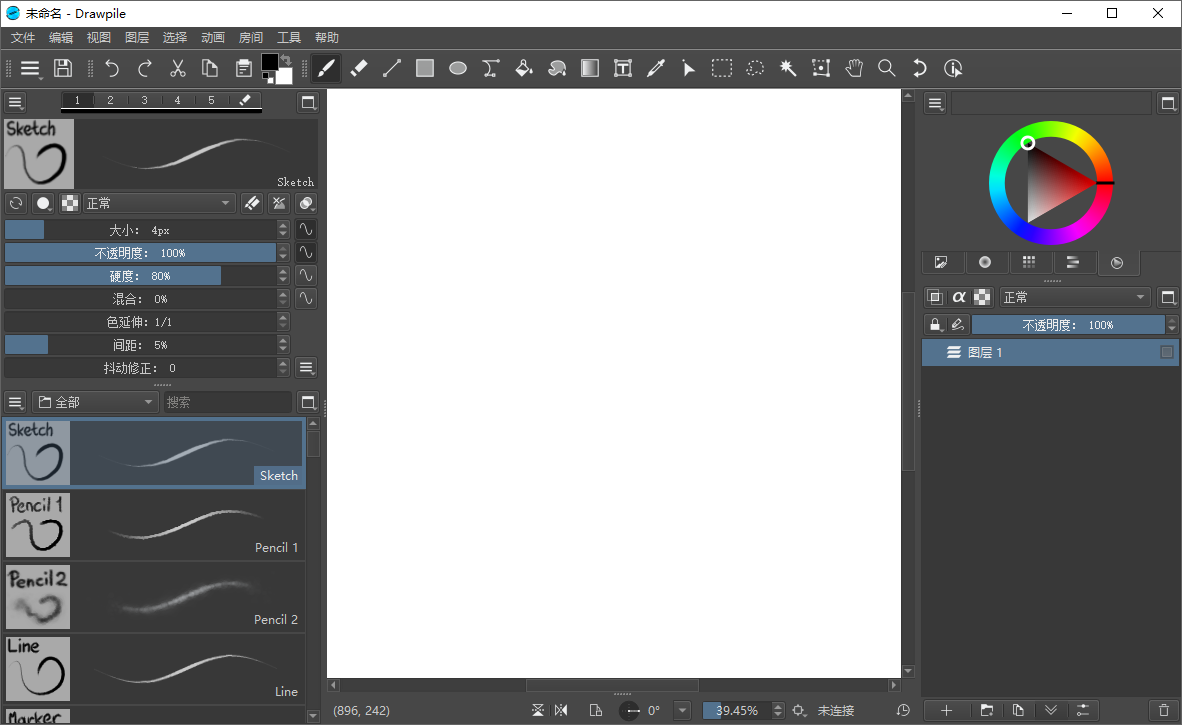Click the Undo arrow icon

[x=112, y=69]
